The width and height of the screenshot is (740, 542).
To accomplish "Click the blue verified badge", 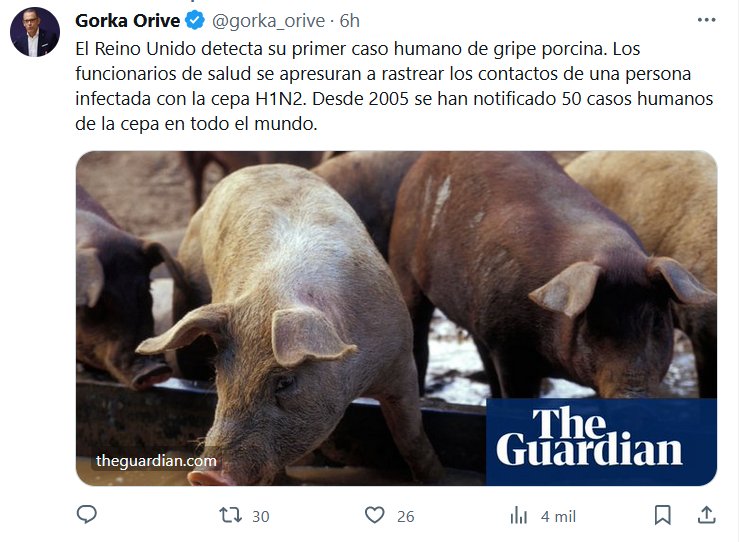I will click(194, 21).
